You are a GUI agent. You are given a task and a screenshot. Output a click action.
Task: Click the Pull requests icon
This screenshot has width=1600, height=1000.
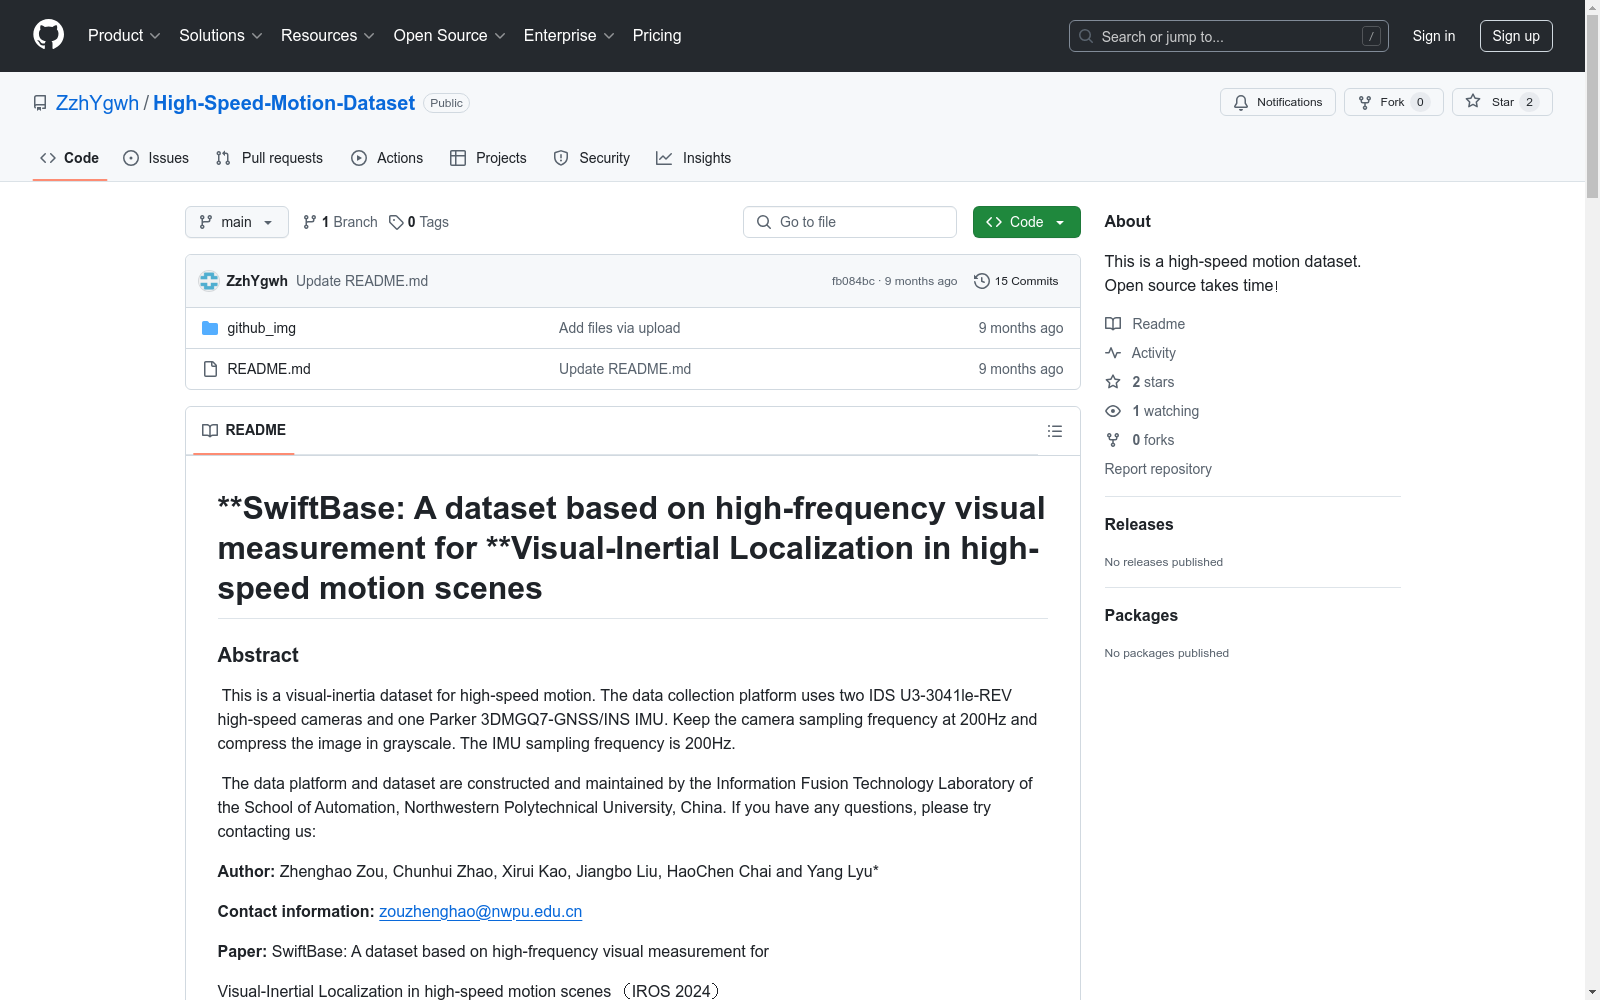point(223,158)
